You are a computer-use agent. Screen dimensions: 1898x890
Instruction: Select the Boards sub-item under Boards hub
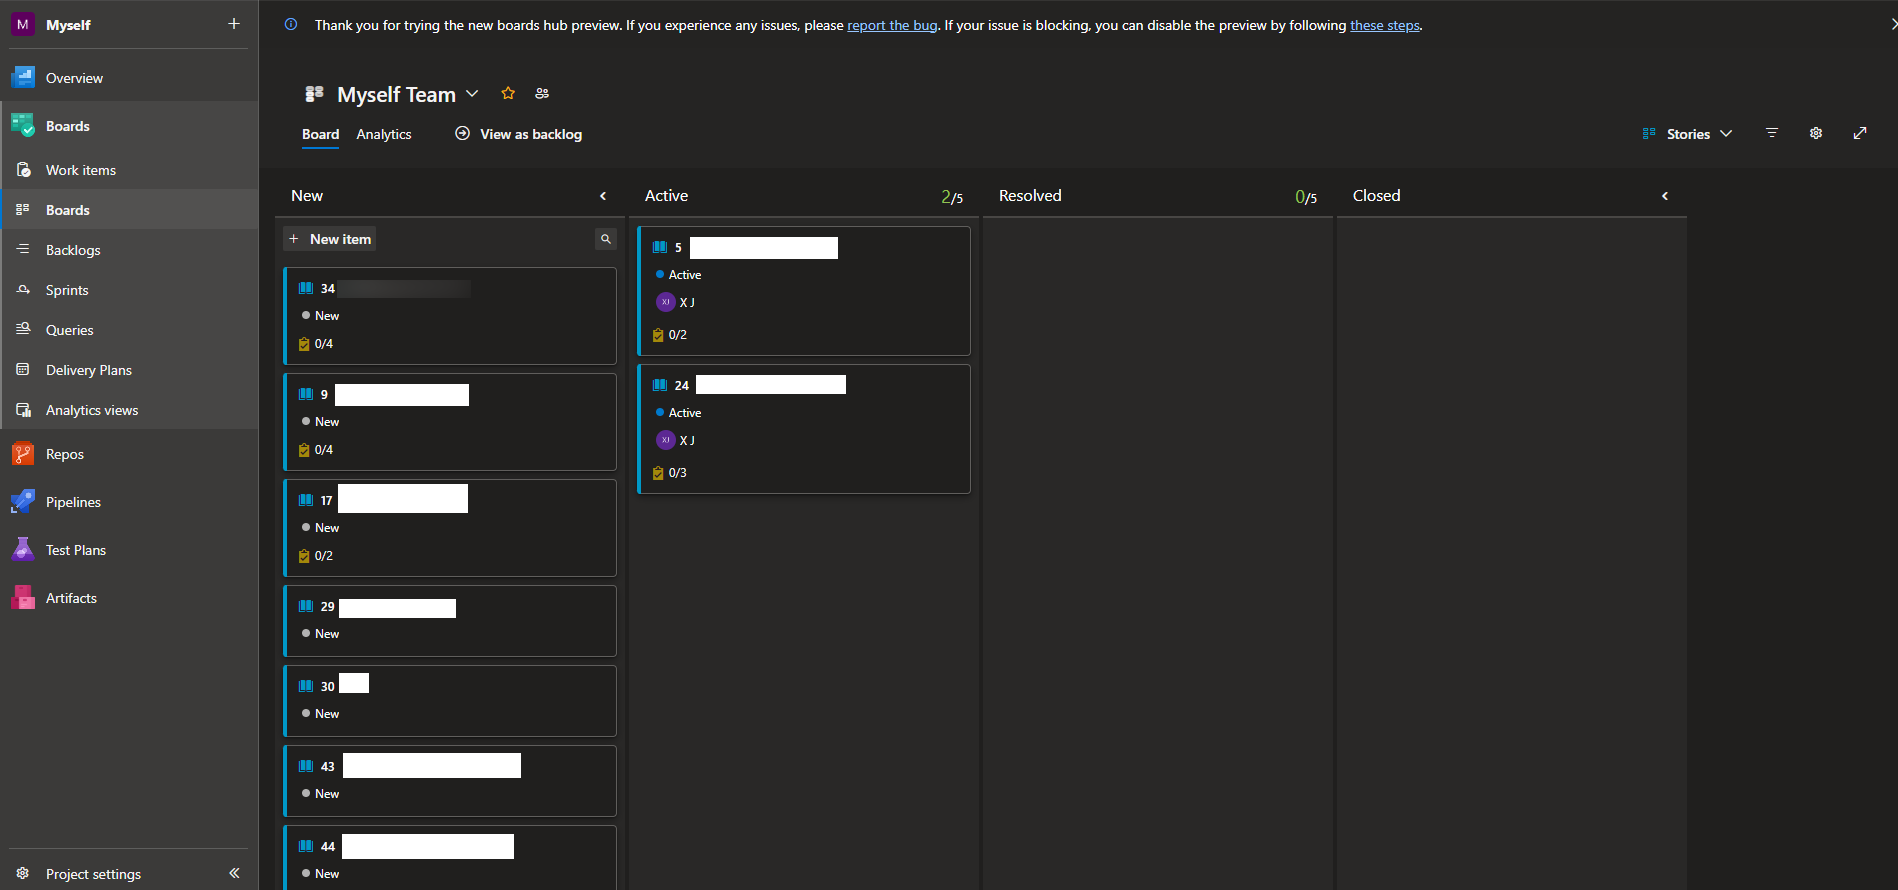pos(129,210)
